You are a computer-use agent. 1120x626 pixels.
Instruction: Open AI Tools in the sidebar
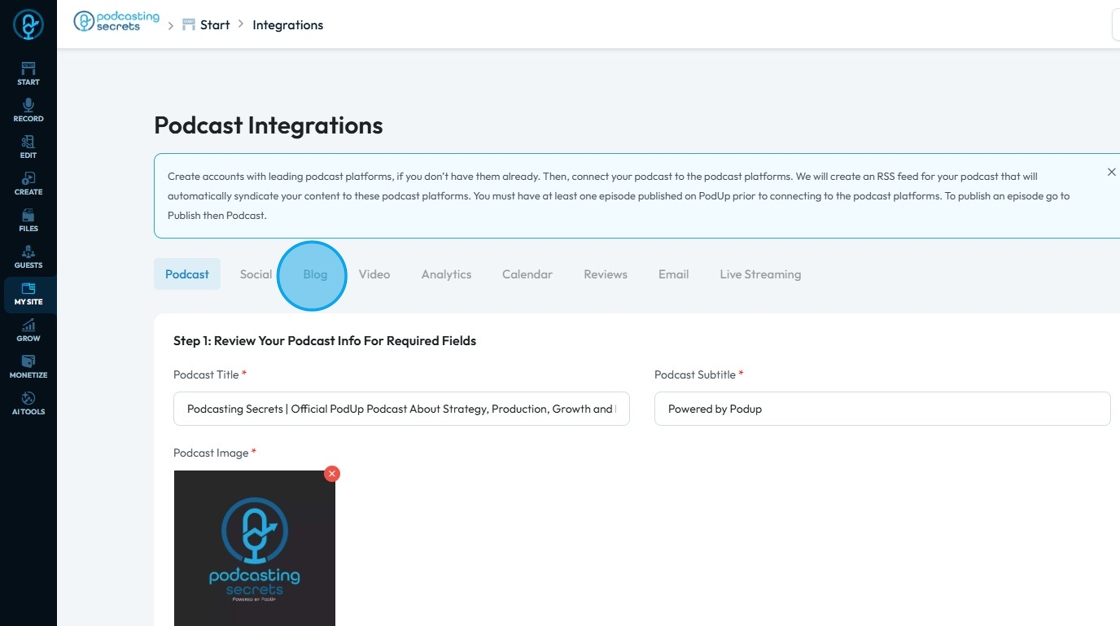click(x=29, y=404)
